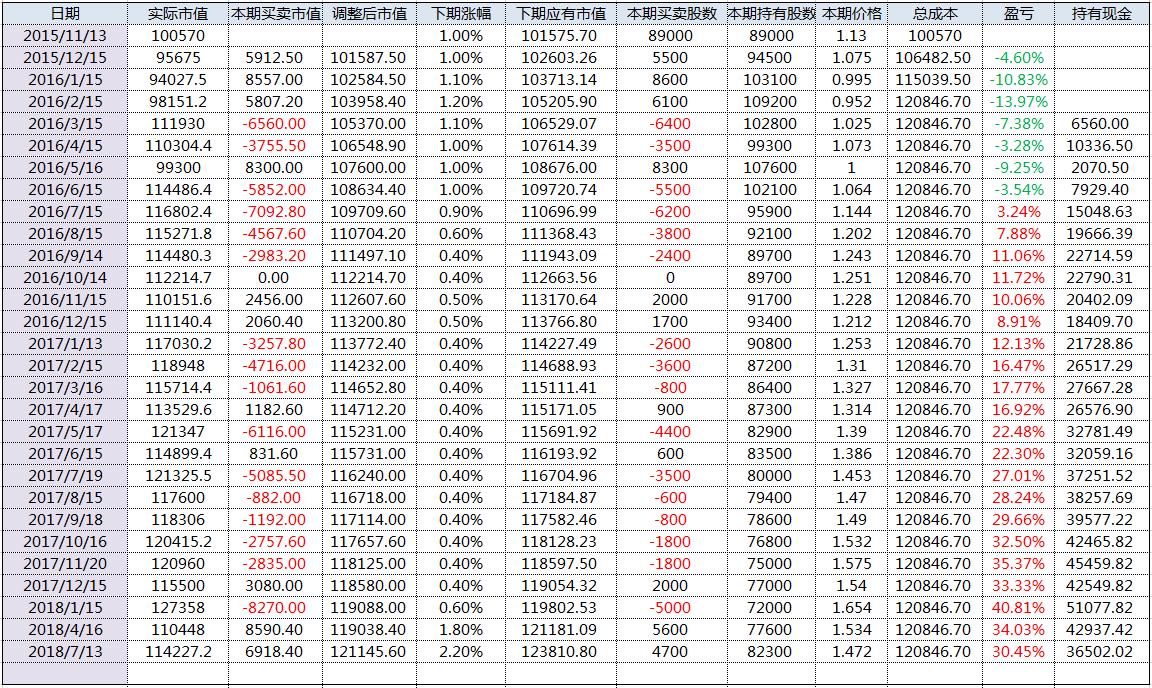
Task: Select the cash cell 6560.00
Action: (1101, 123)
